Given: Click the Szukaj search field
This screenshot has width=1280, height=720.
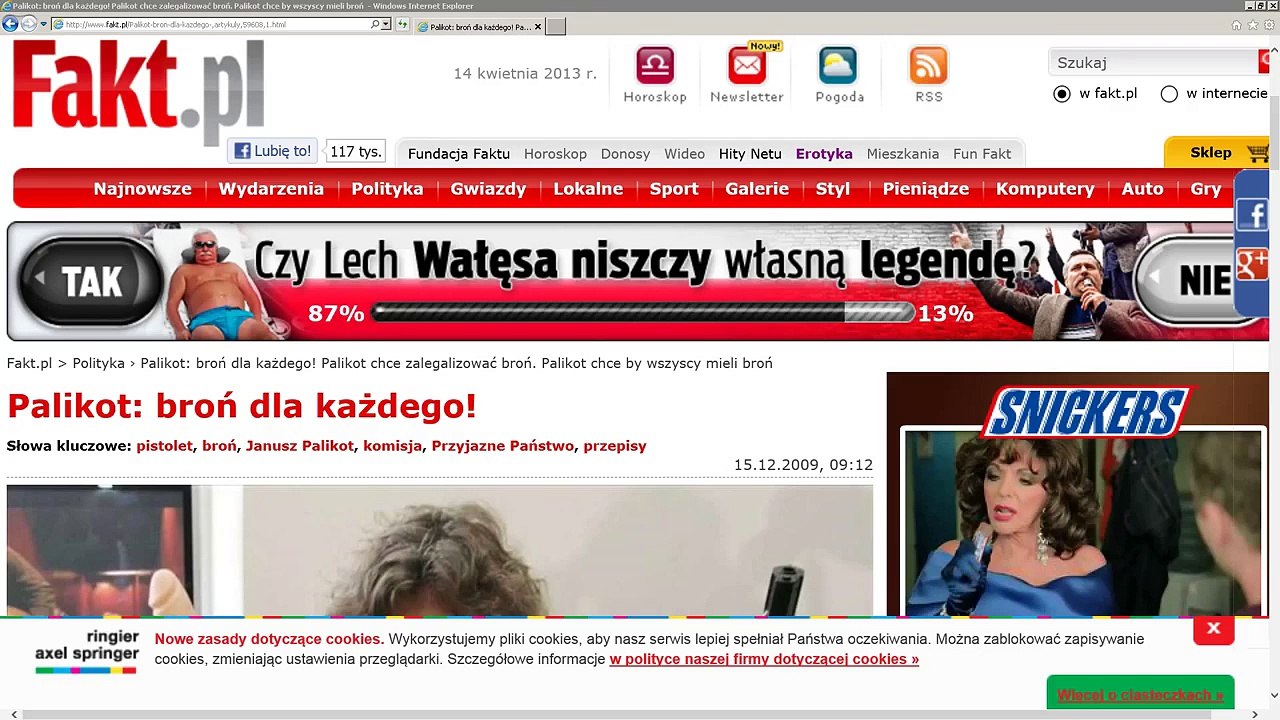Looking at the screenshot, I should pos(1153,62).
